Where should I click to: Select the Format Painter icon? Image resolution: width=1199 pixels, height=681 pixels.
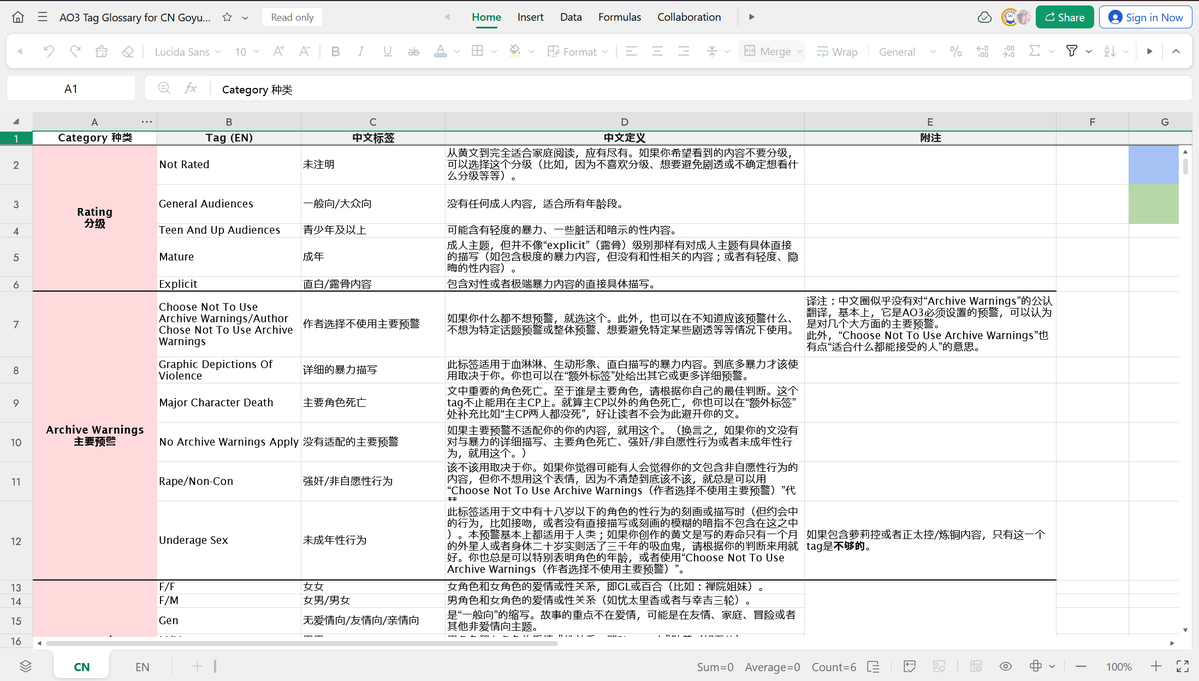point(101,51)
